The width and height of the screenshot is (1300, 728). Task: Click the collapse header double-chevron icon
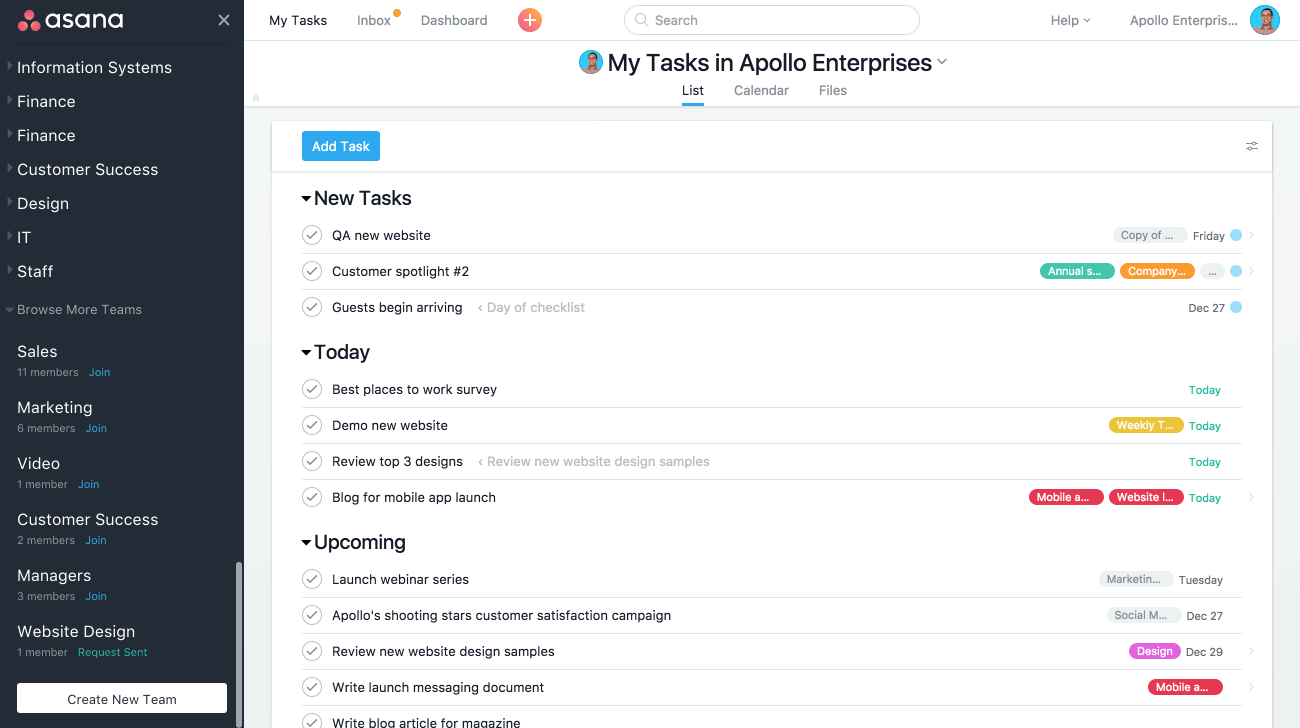(x=256, y=98)
